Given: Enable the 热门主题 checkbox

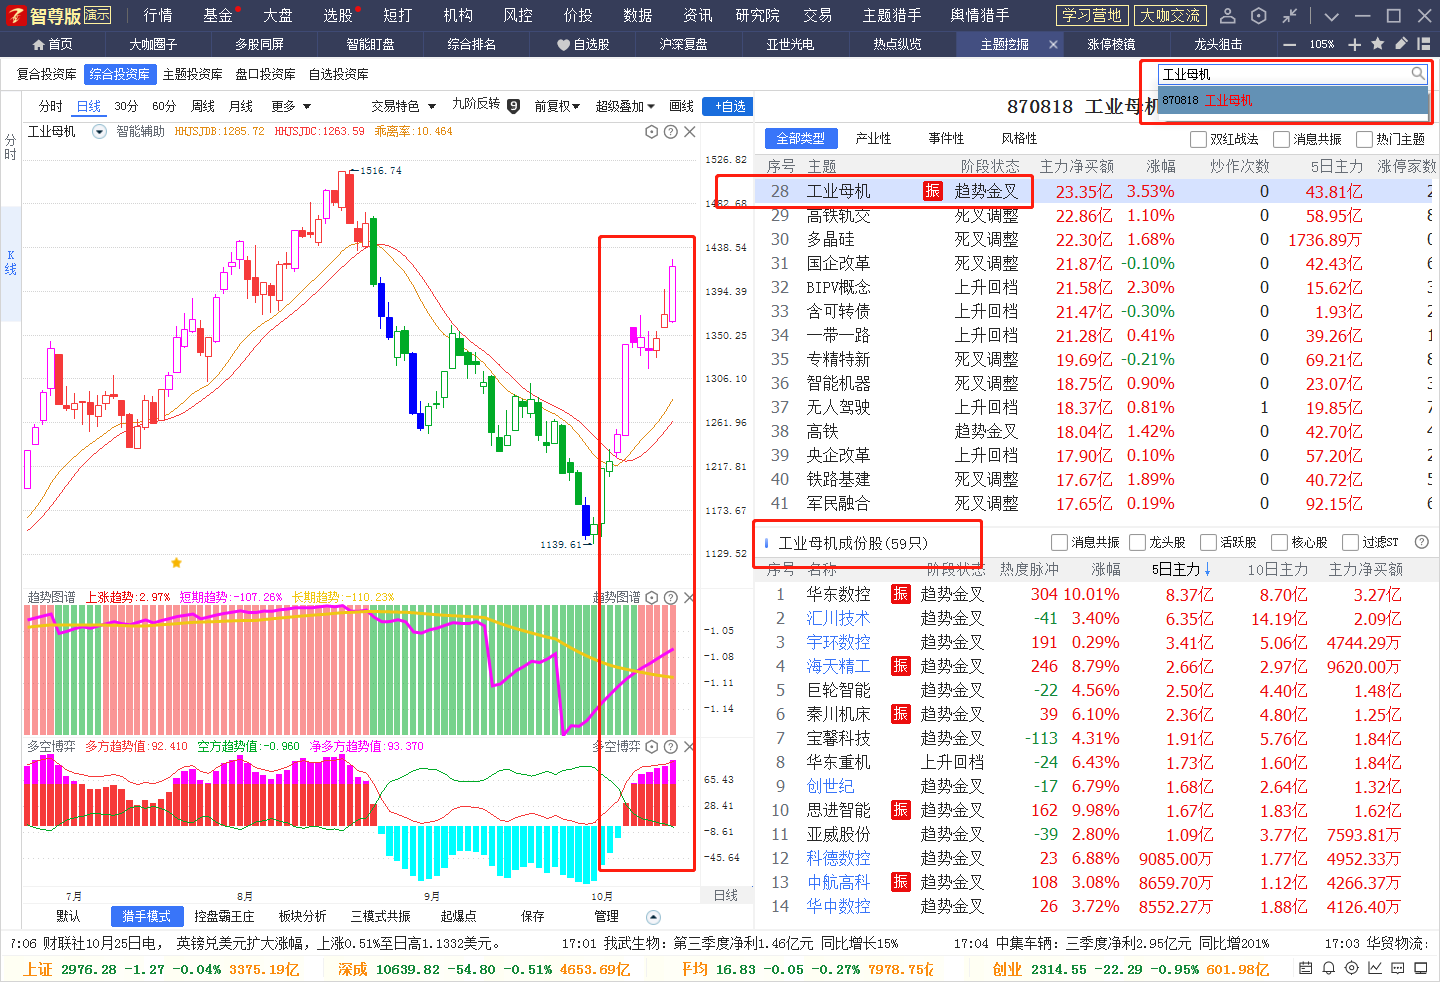Looking at the screenshot, I should coord(1364,139).
